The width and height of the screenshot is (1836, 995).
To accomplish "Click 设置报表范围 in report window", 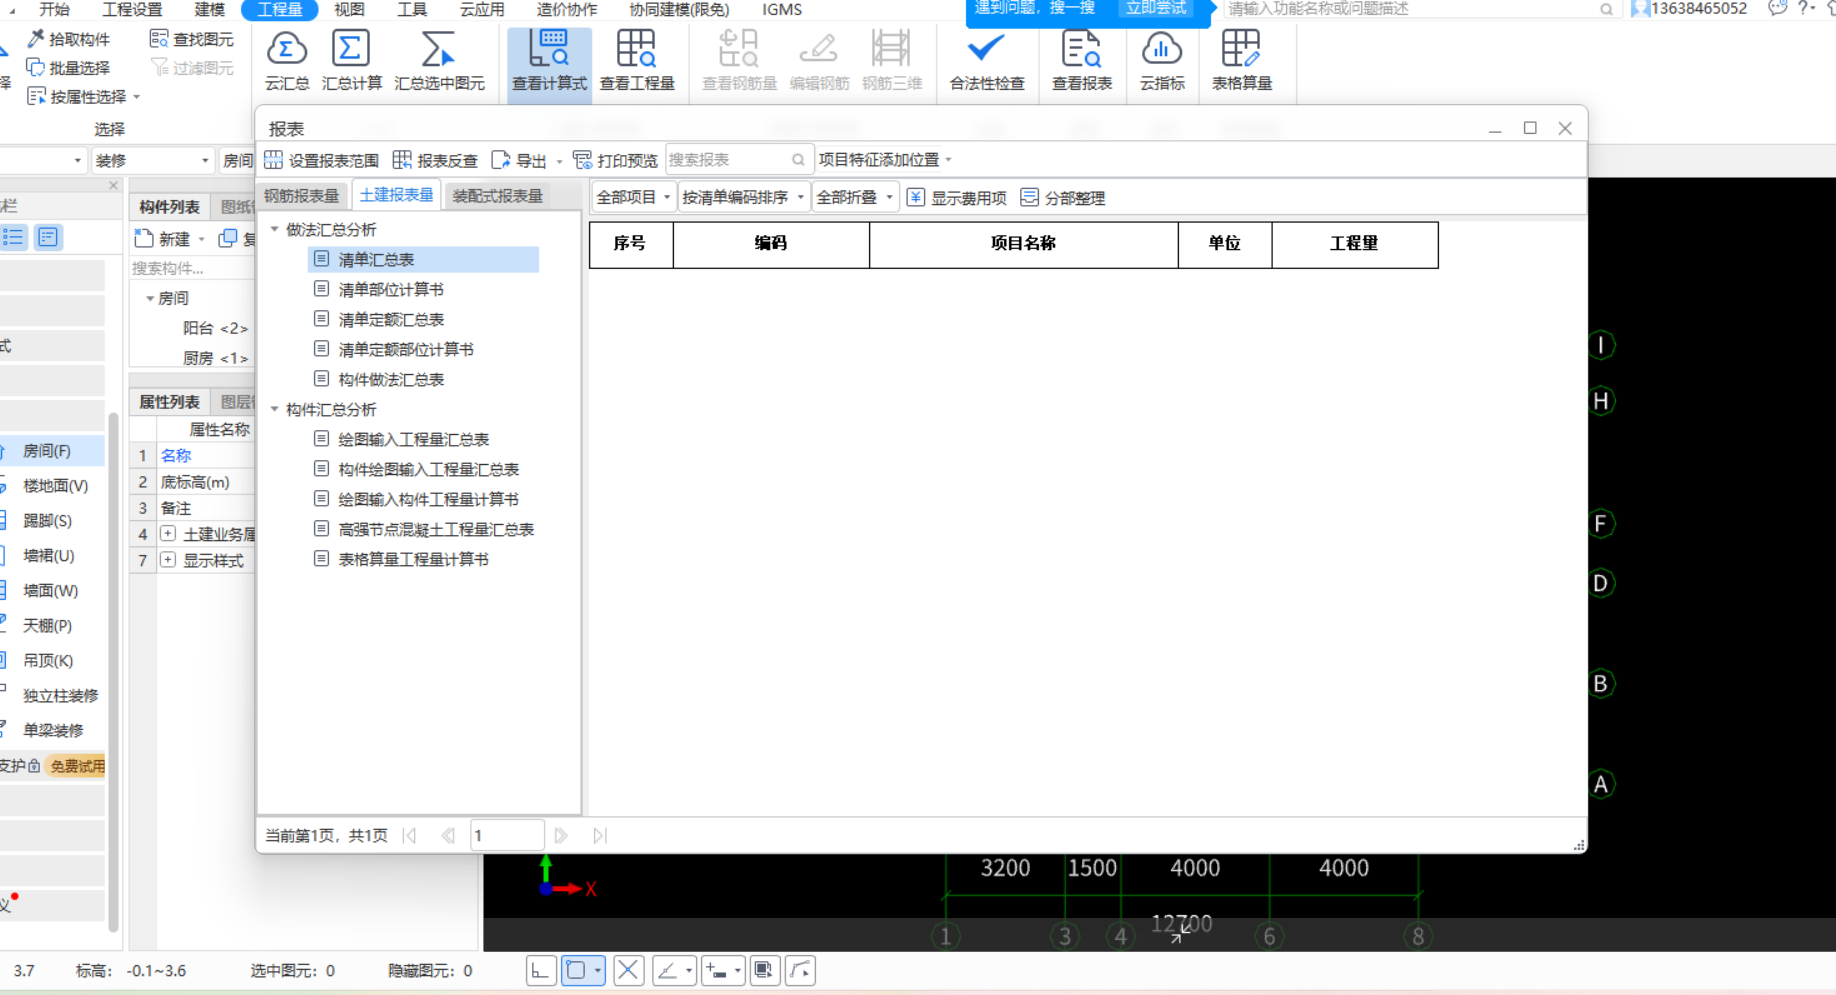I will coord(322,160).
